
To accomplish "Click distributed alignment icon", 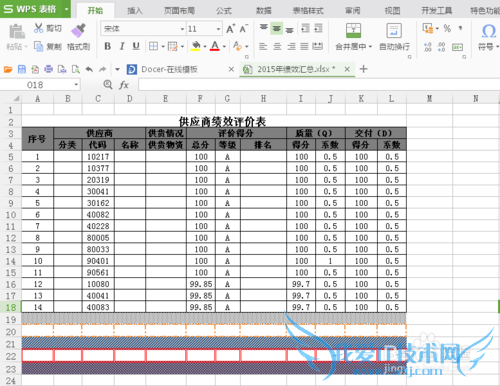I will coord(317,46).
